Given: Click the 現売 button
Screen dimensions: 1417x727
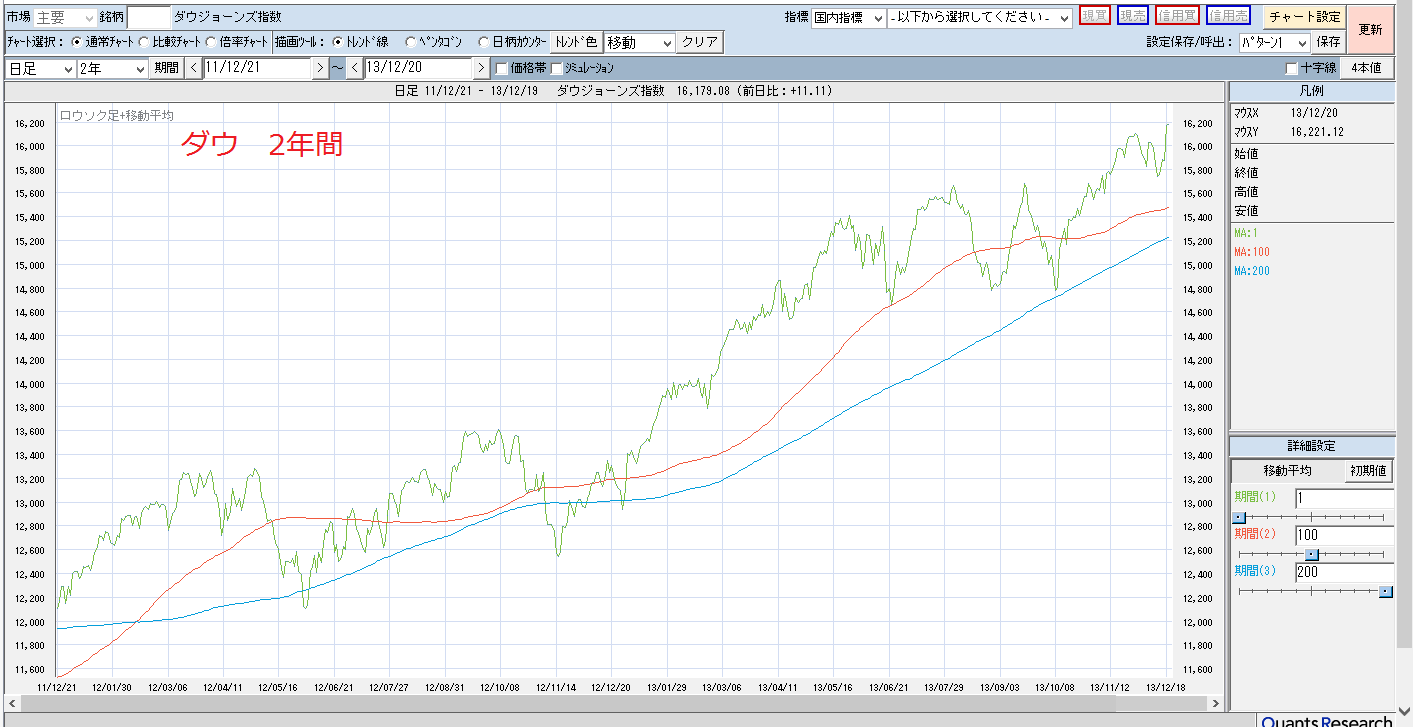Looking at the screenshot, I should pyautogui.click(x=1133, y=16).
